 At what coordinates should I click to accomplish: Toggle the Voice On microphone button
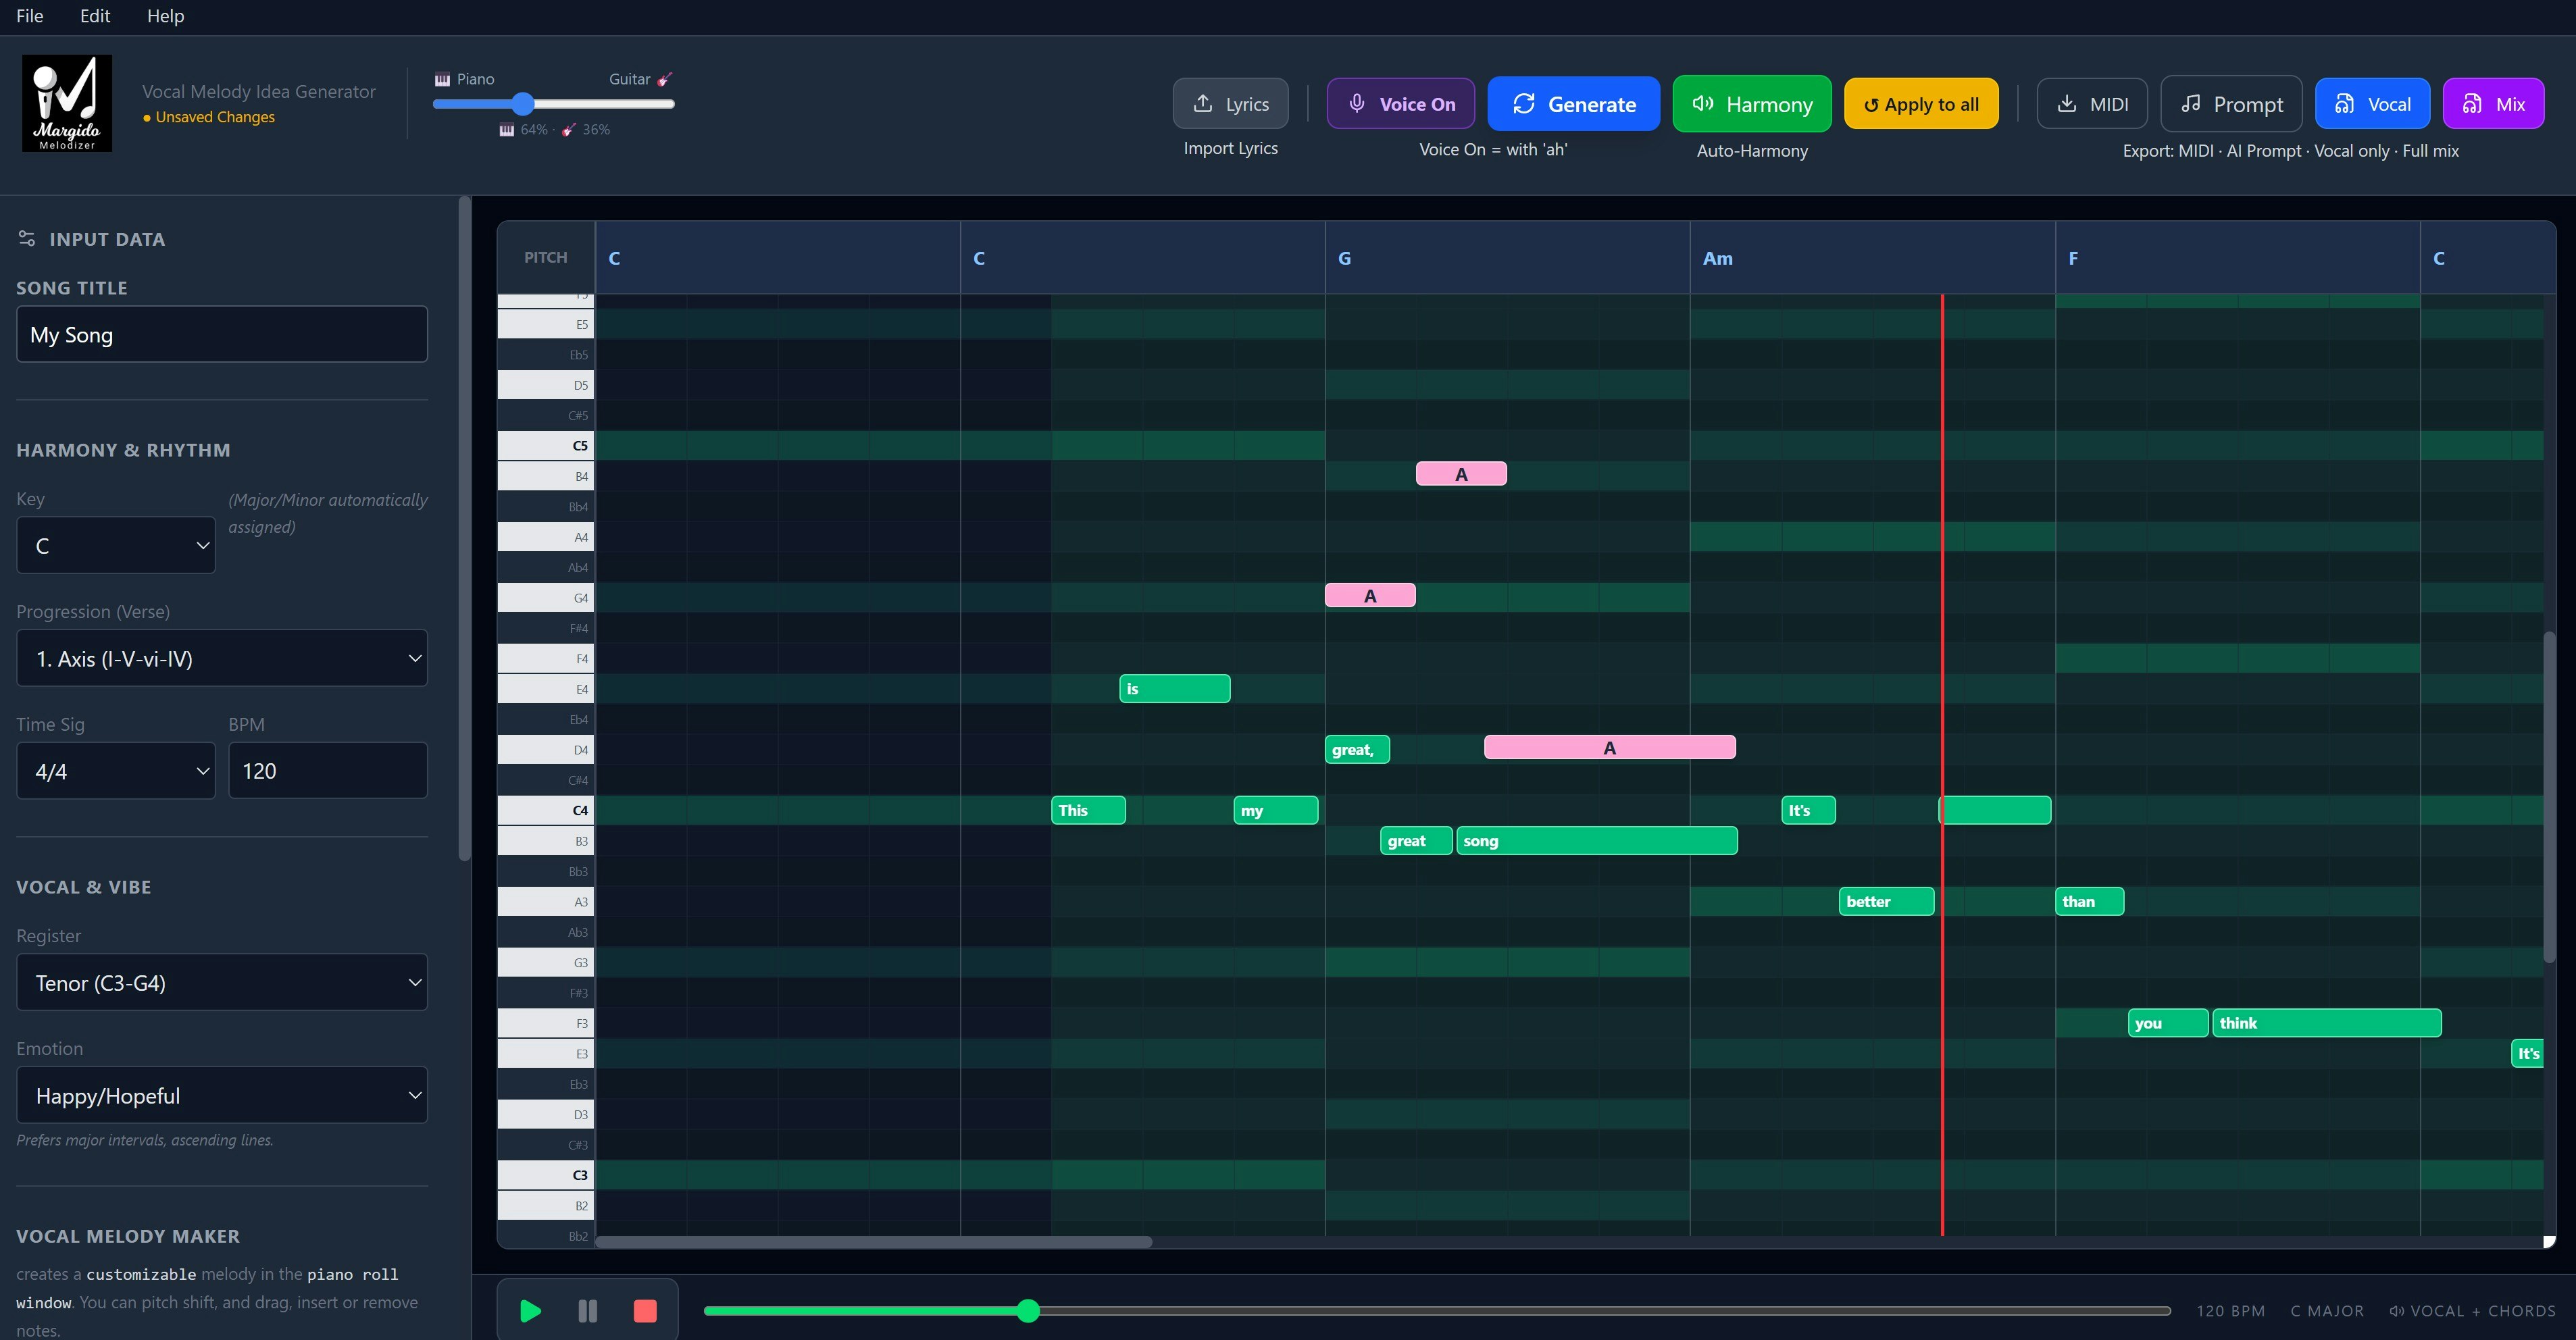tap(1400, 104)
